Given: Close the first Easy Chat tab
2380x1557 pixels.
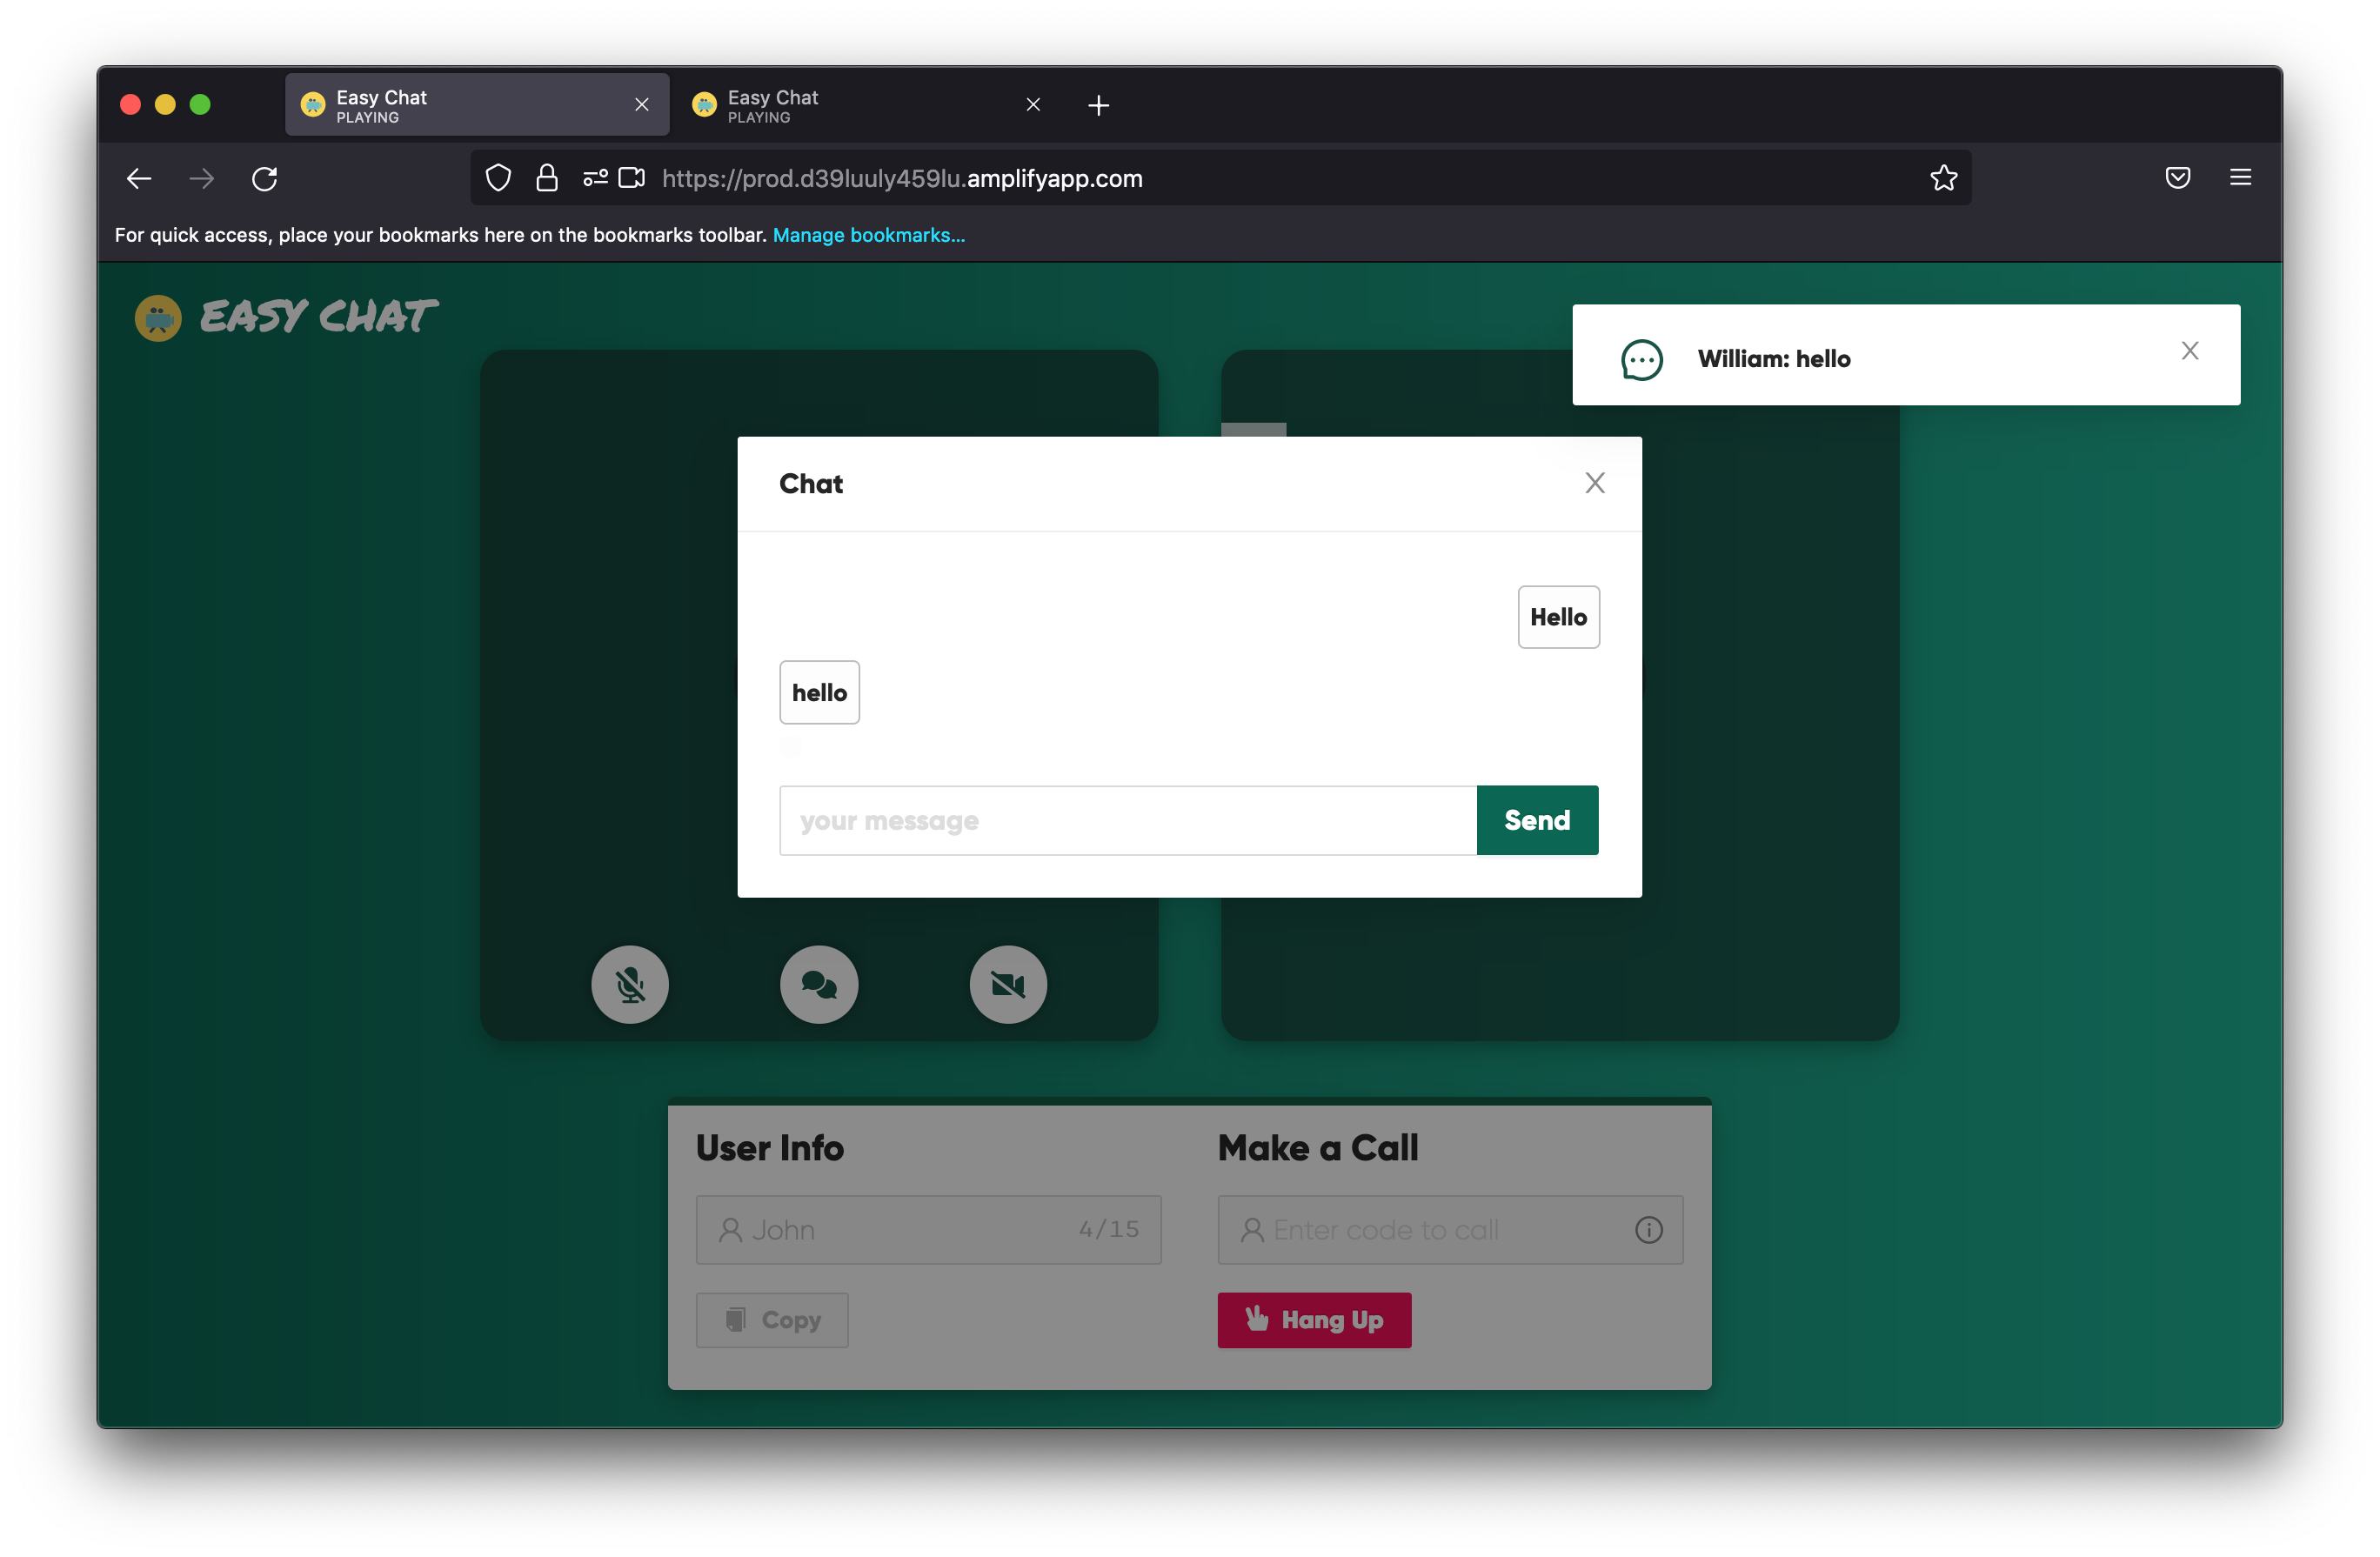Looking at the screenshot, I should pyautogui.click(x=642, y=105).
